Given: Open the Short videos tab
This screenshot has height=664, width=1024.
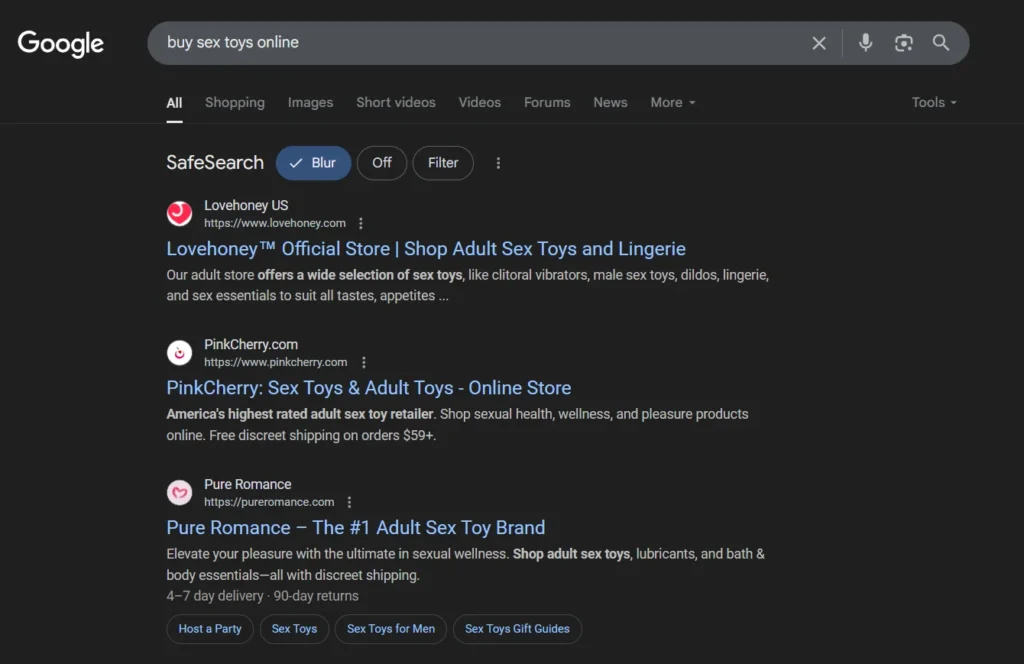Looking at the screenshot, I should 396,103.
